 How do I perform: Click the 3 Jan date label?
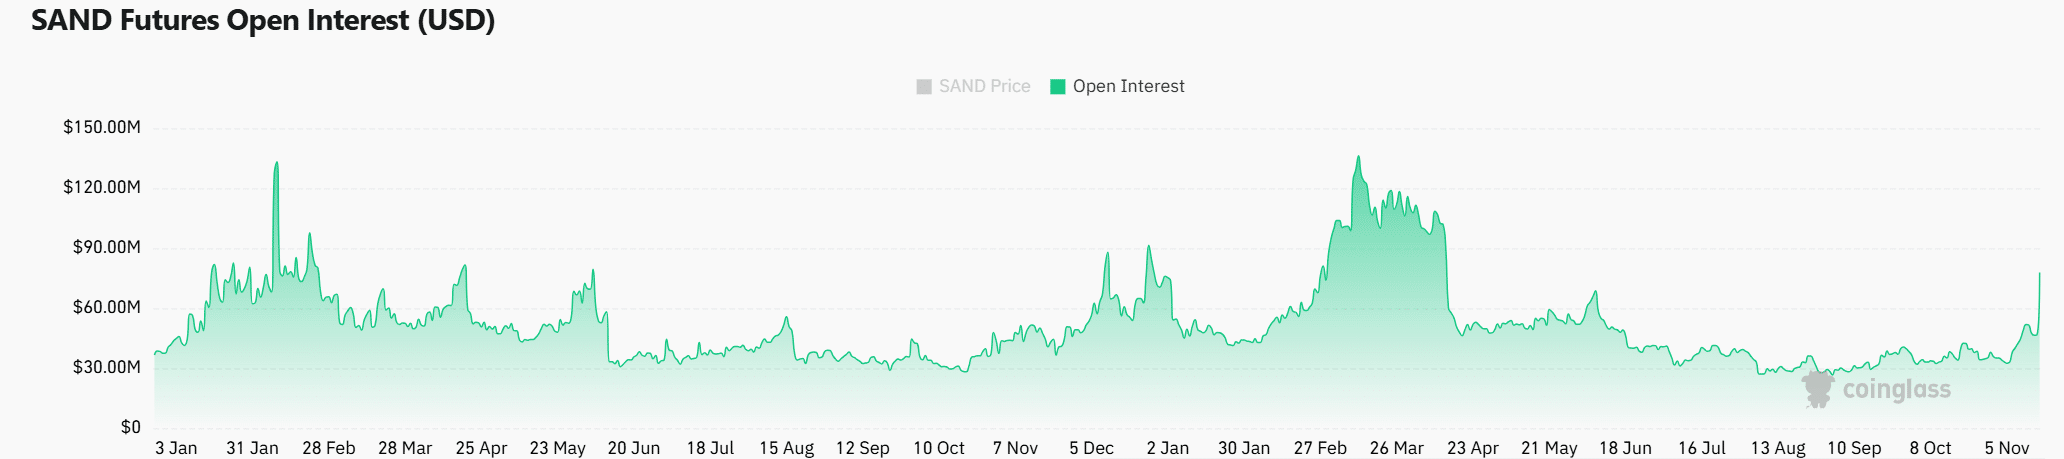tap(176, 448)
